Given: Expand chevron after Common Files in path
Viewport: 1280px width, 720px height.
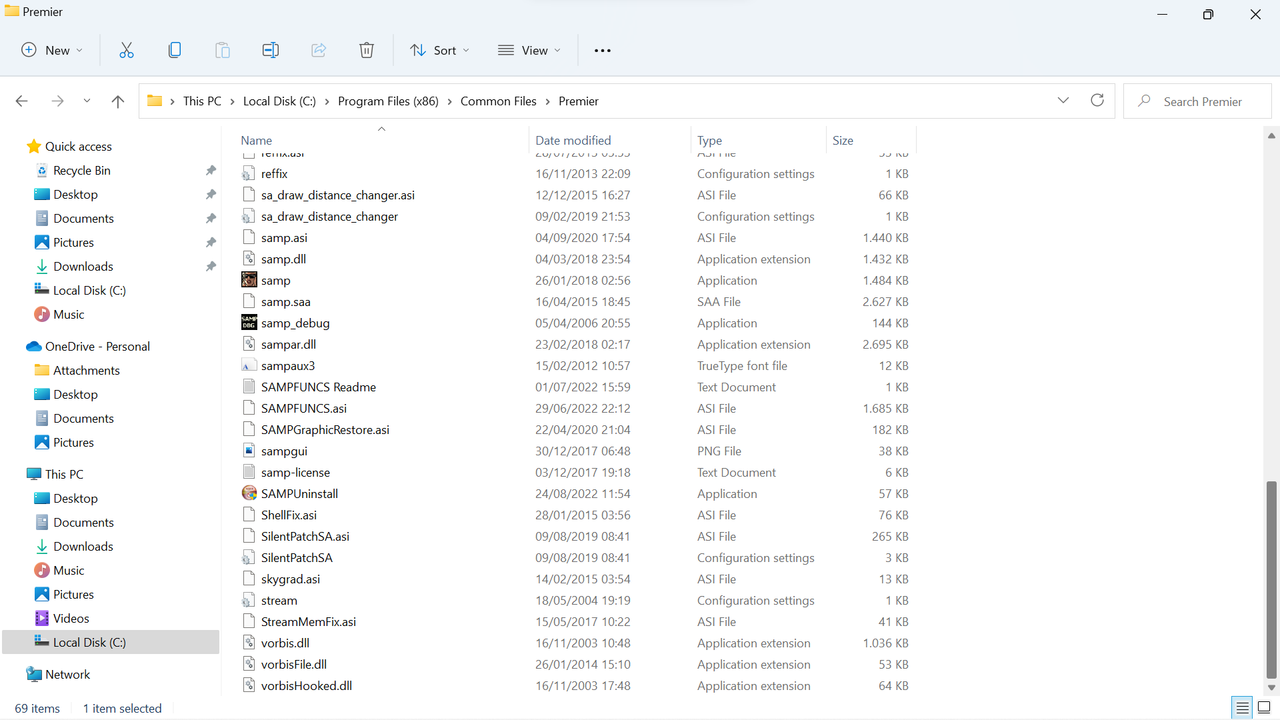Looking at the screenshot, I should tap(548, 101).
